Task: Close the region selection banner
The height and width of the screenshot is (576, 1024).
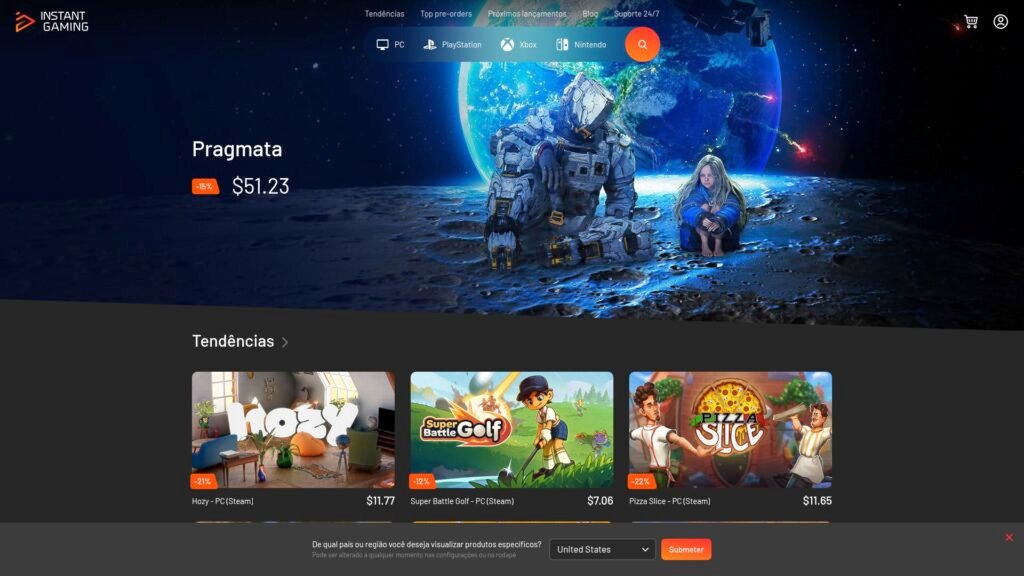Action: 1009,537
